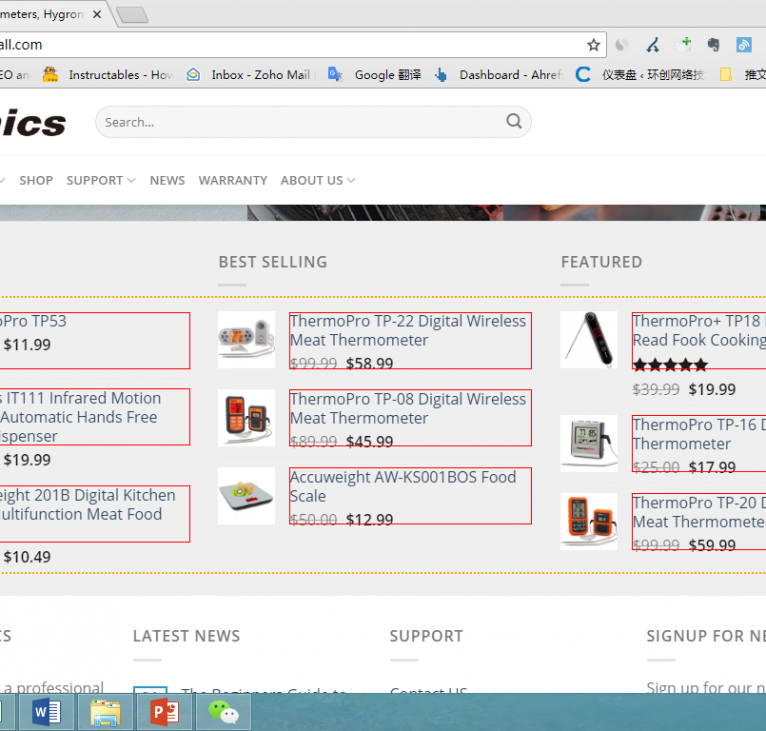Click the blue RSS feed extension icon

pyautogui.click(x=743, y=45)
